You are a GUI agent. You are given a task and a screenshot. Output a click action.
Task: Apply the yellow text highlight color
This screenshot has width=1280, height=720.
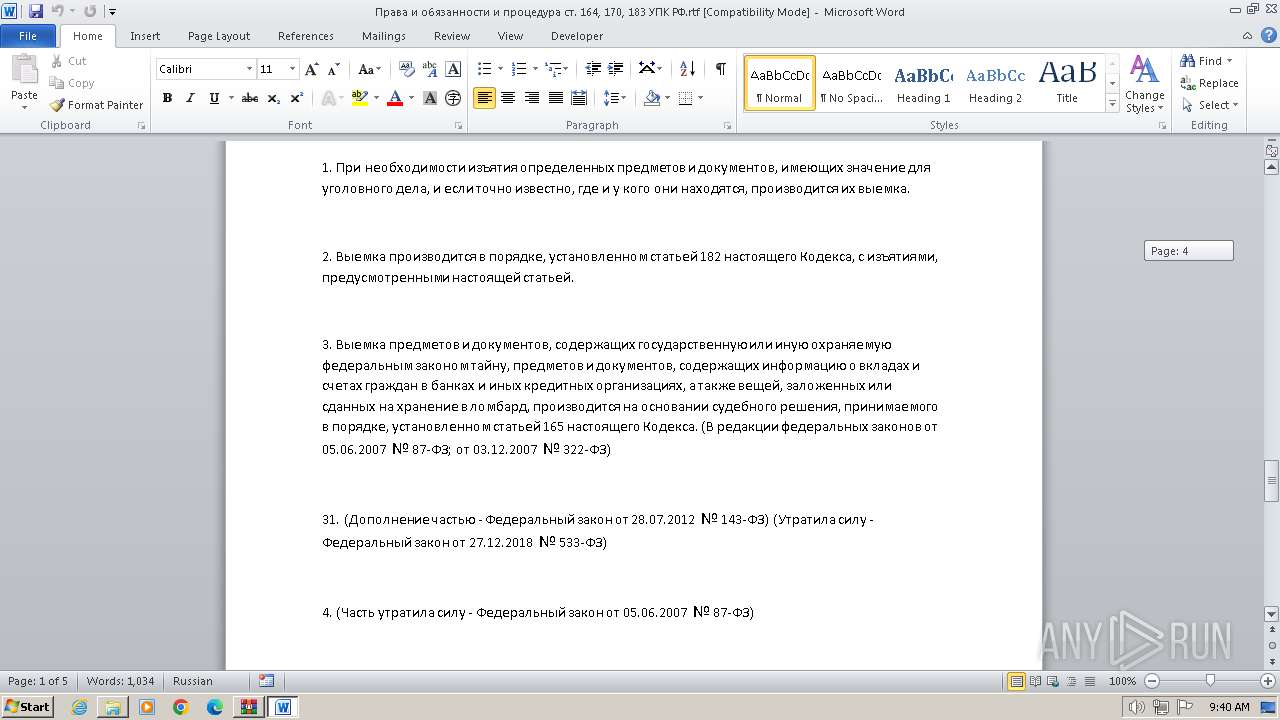coord(359,98)
